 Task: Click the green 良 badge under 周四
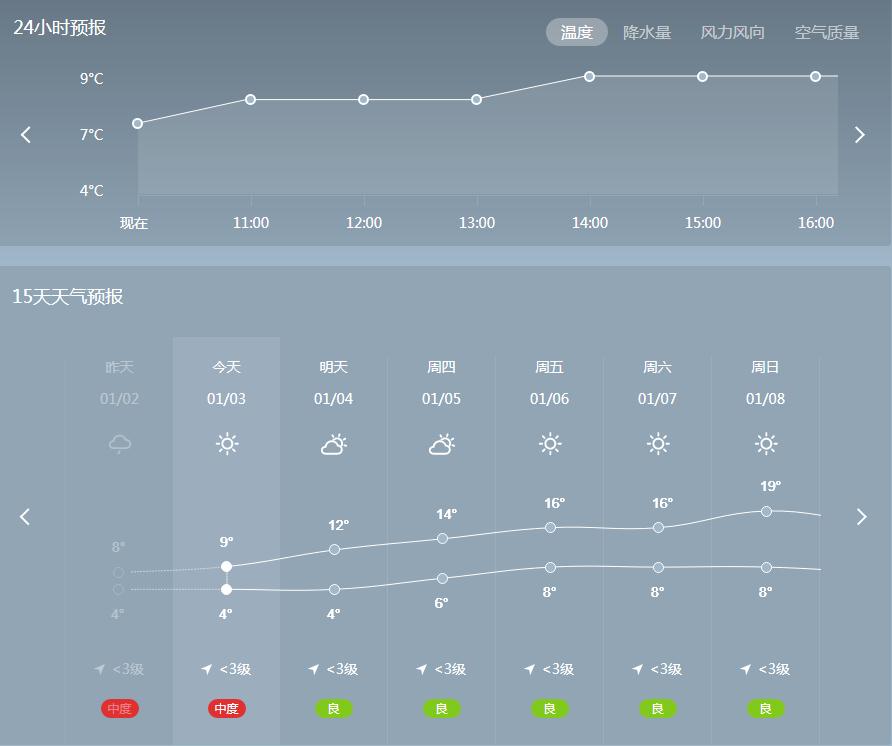click(441, 708)
